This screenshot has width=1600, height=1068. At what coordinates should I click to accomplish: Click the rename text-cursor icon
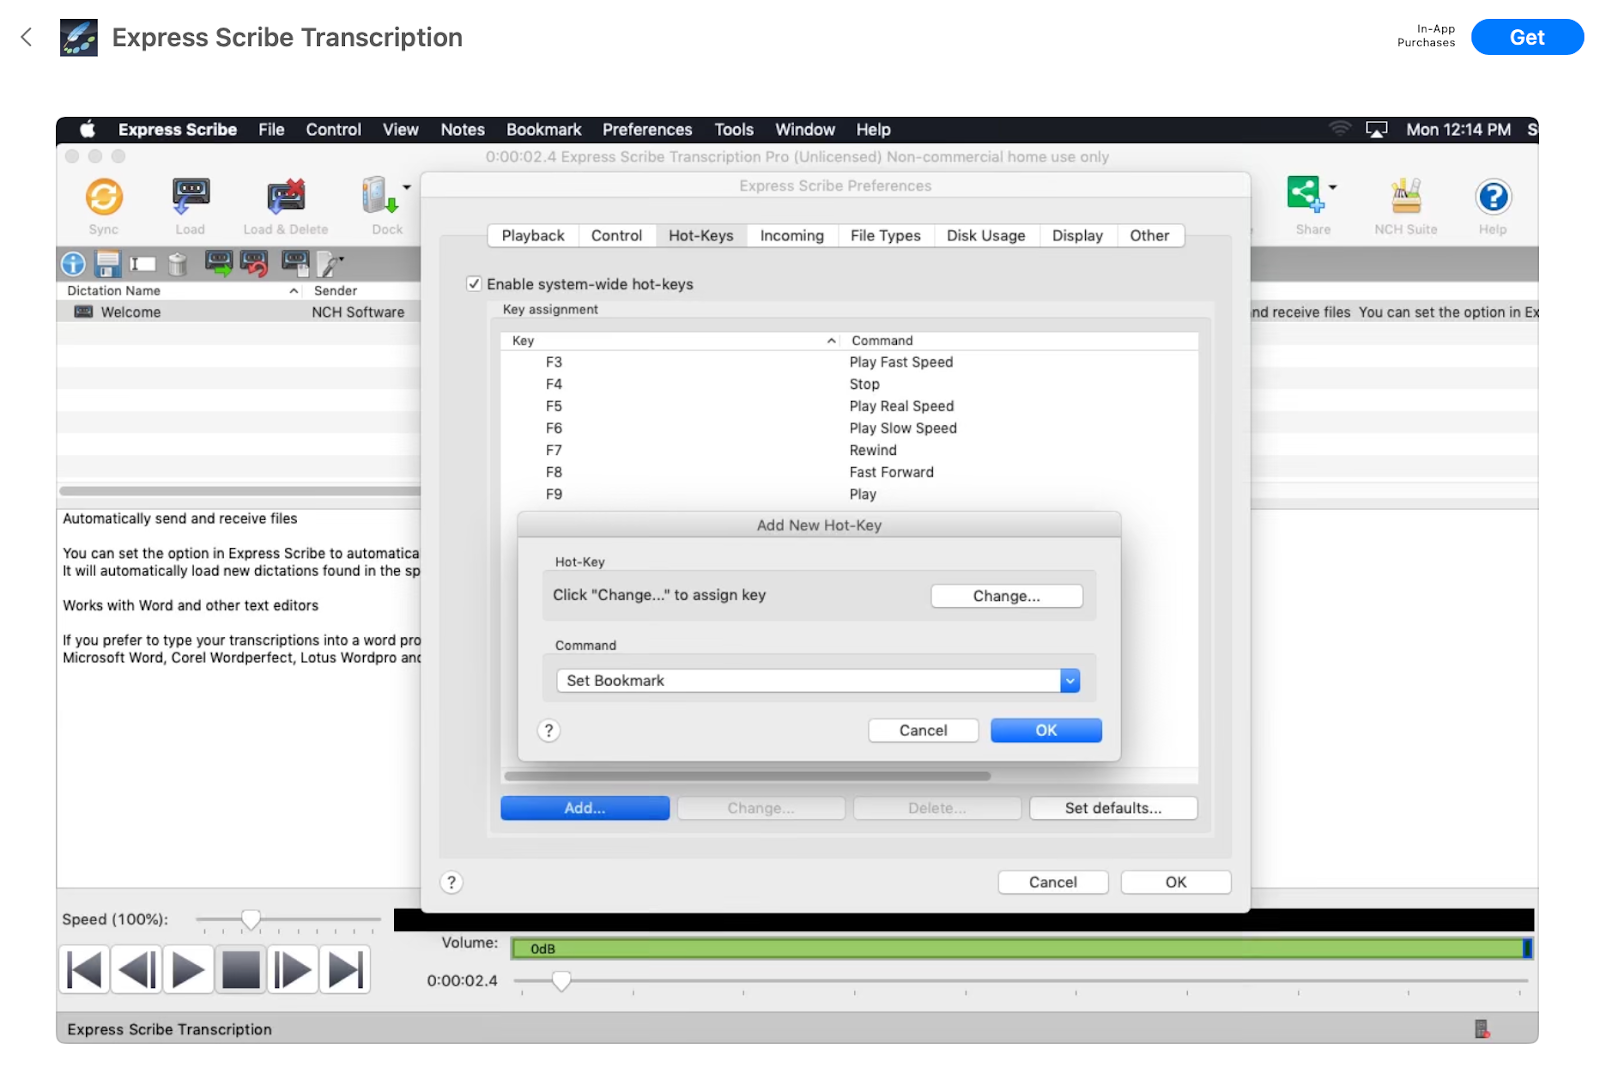coord(143,264)
